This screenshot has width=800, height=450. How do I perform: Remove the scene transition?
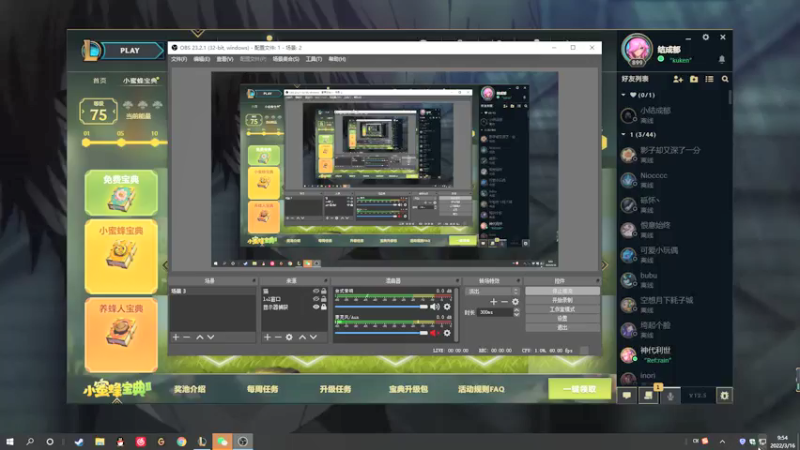point(505,302)
